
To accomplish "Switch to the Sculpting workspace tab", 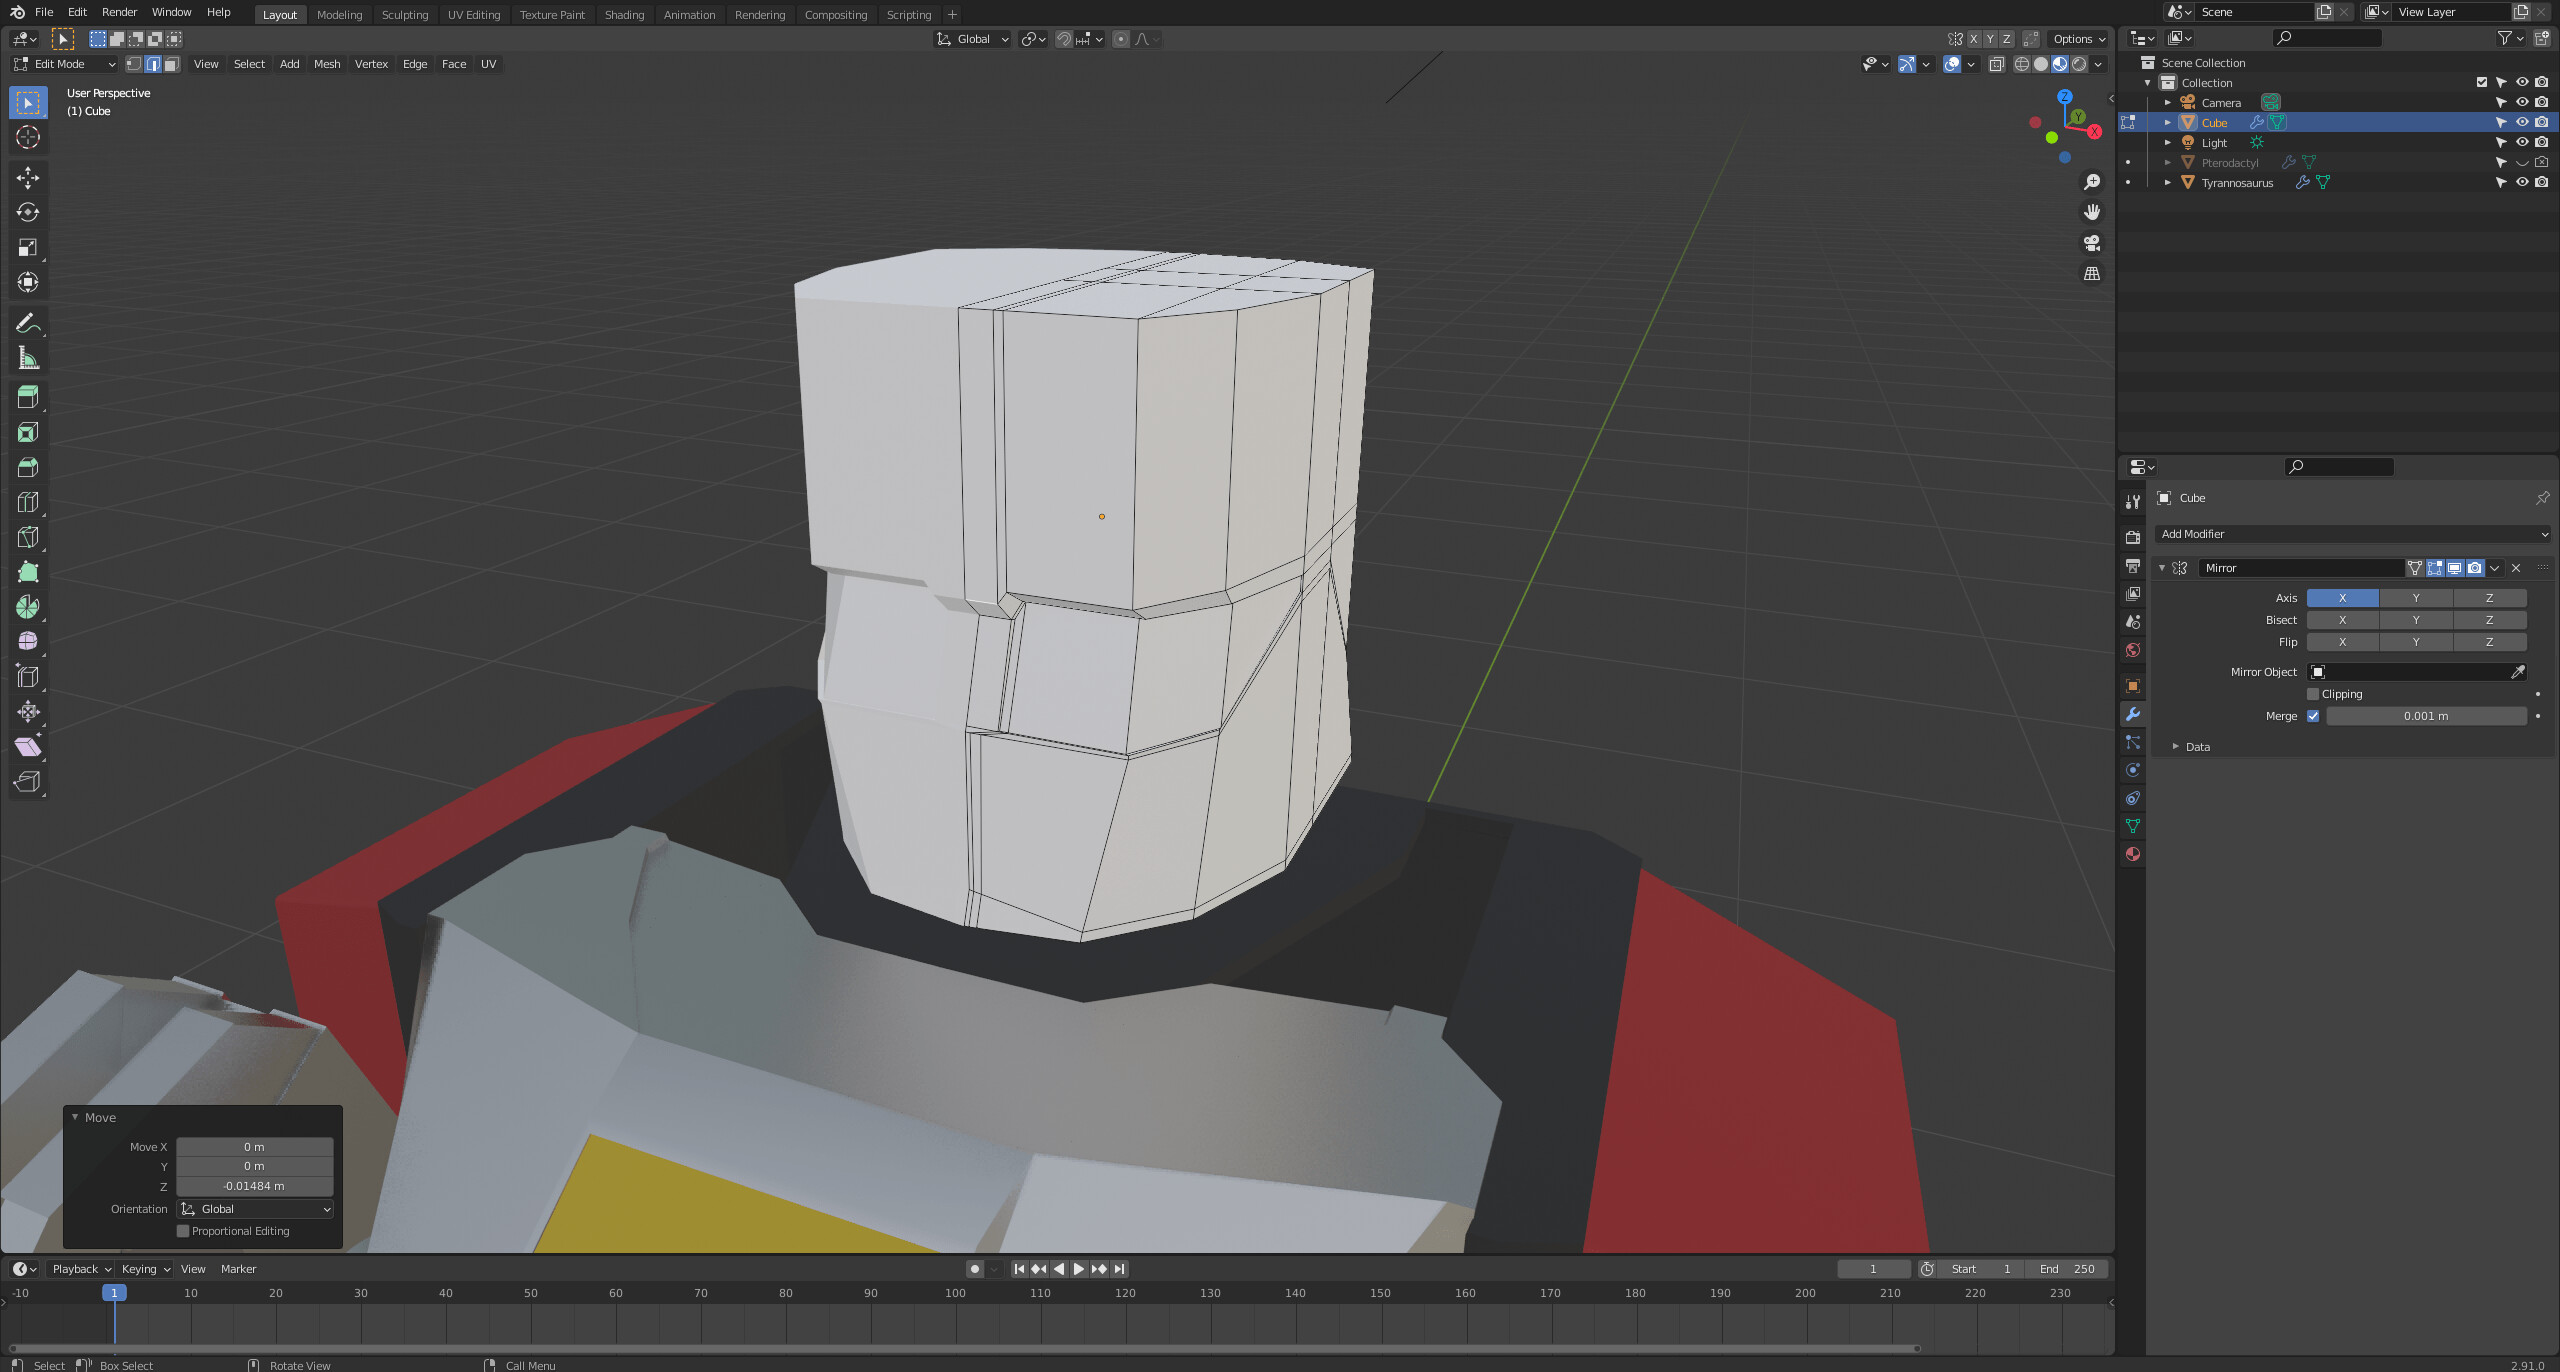I will (404, 14).
